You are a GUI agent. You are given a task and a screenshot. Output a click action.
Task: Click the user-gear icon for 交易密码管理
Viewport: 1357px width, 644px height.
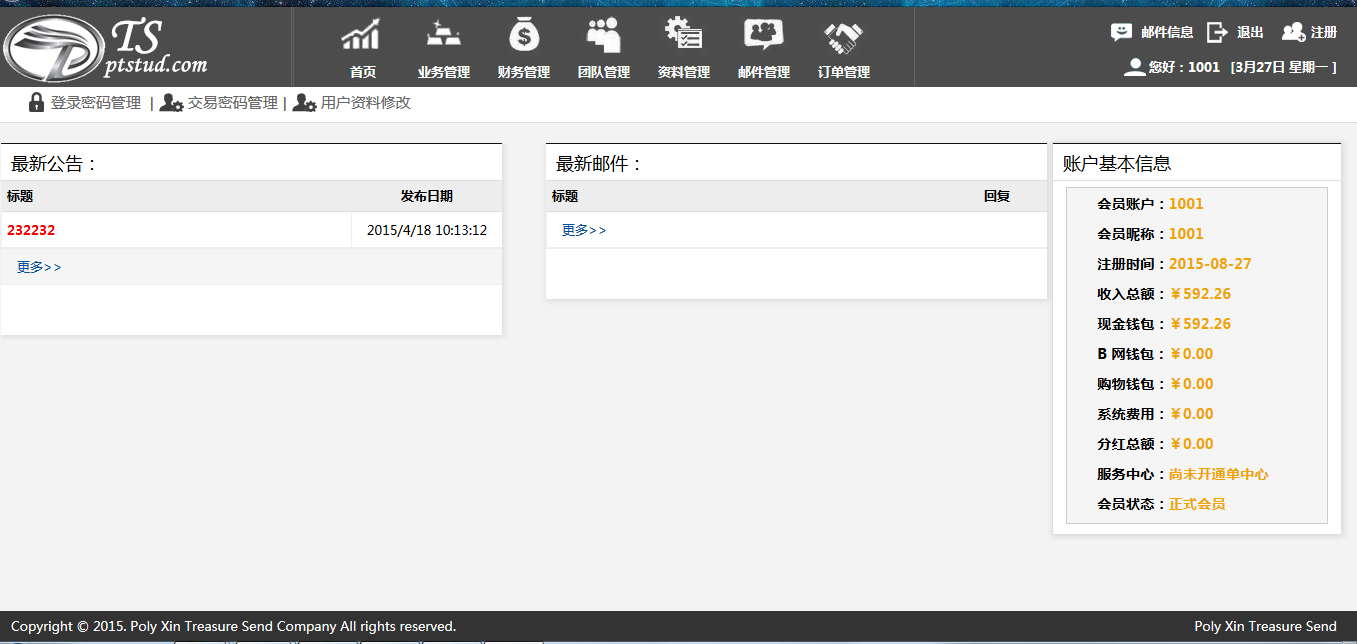[171, 103]
